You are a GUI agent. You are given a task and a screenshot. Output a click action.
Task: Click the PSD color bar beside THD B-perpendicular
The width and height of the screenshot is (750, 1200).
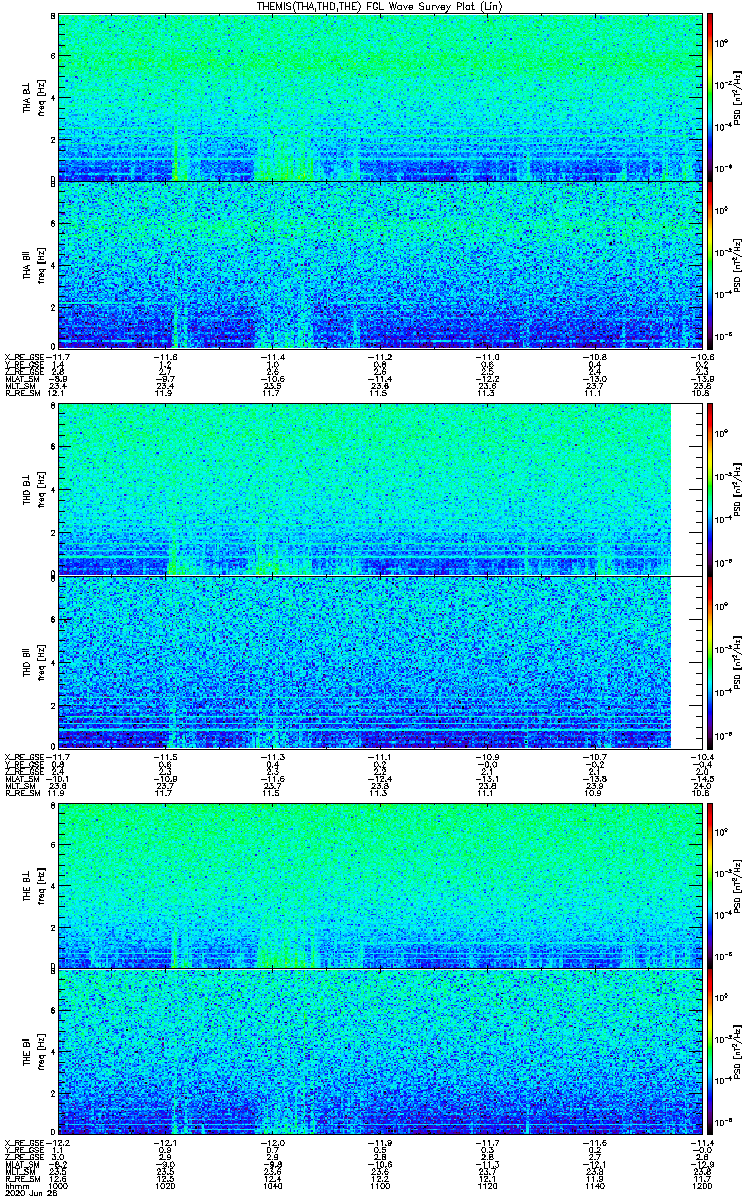point(711,490)
